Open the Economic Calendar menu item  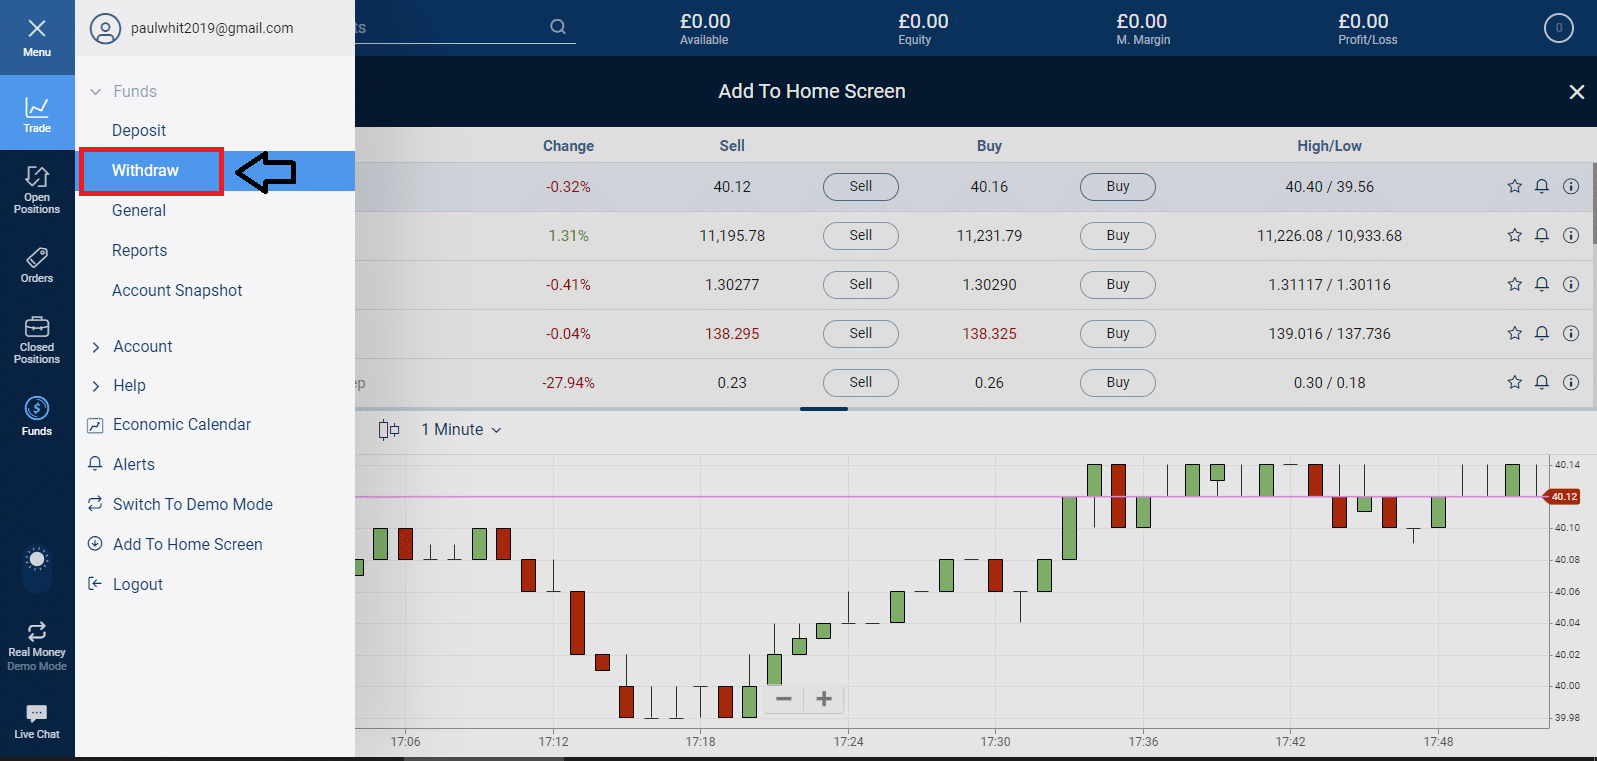point(181,425)
